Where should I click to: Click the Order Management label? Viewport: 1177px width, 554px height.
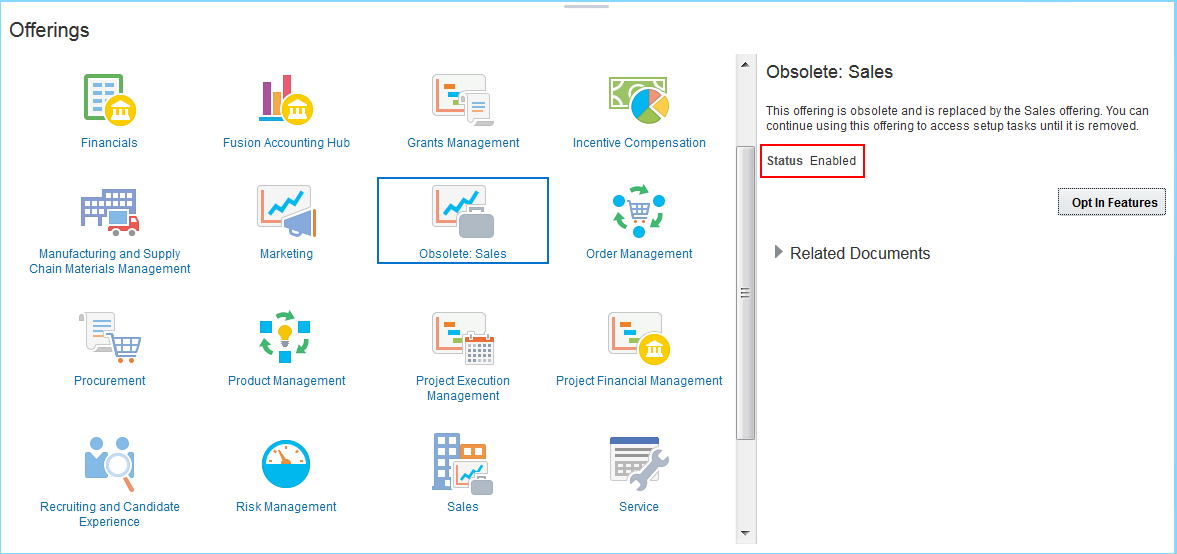639,254
